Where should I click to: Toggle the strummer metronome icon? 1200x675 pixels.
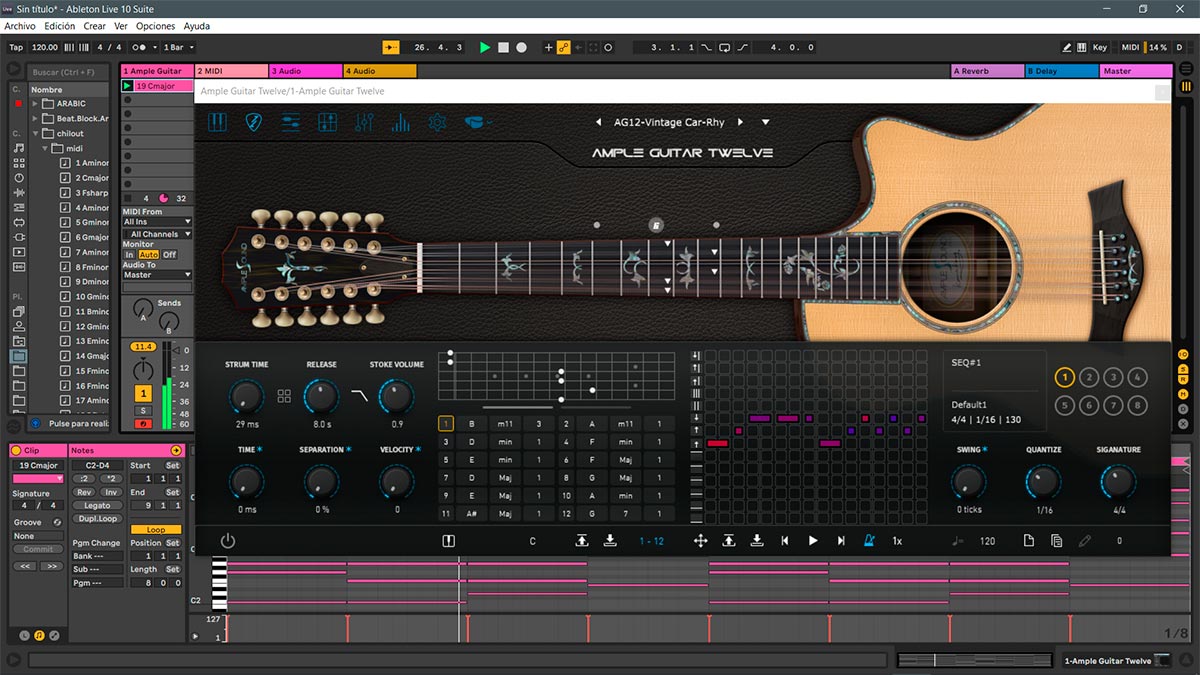pyautogui.click(x=869, y=541)
